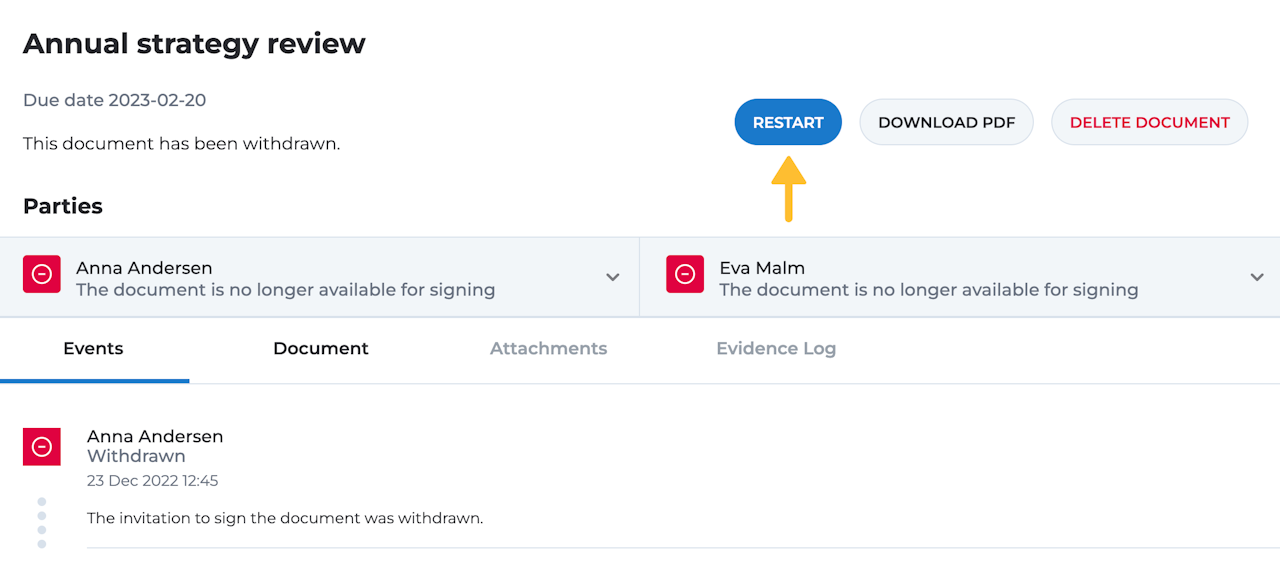Click the red Withdrawn event icon in Events
The width and height of the screenshot is (1280, 562).
tap(42, 447)
